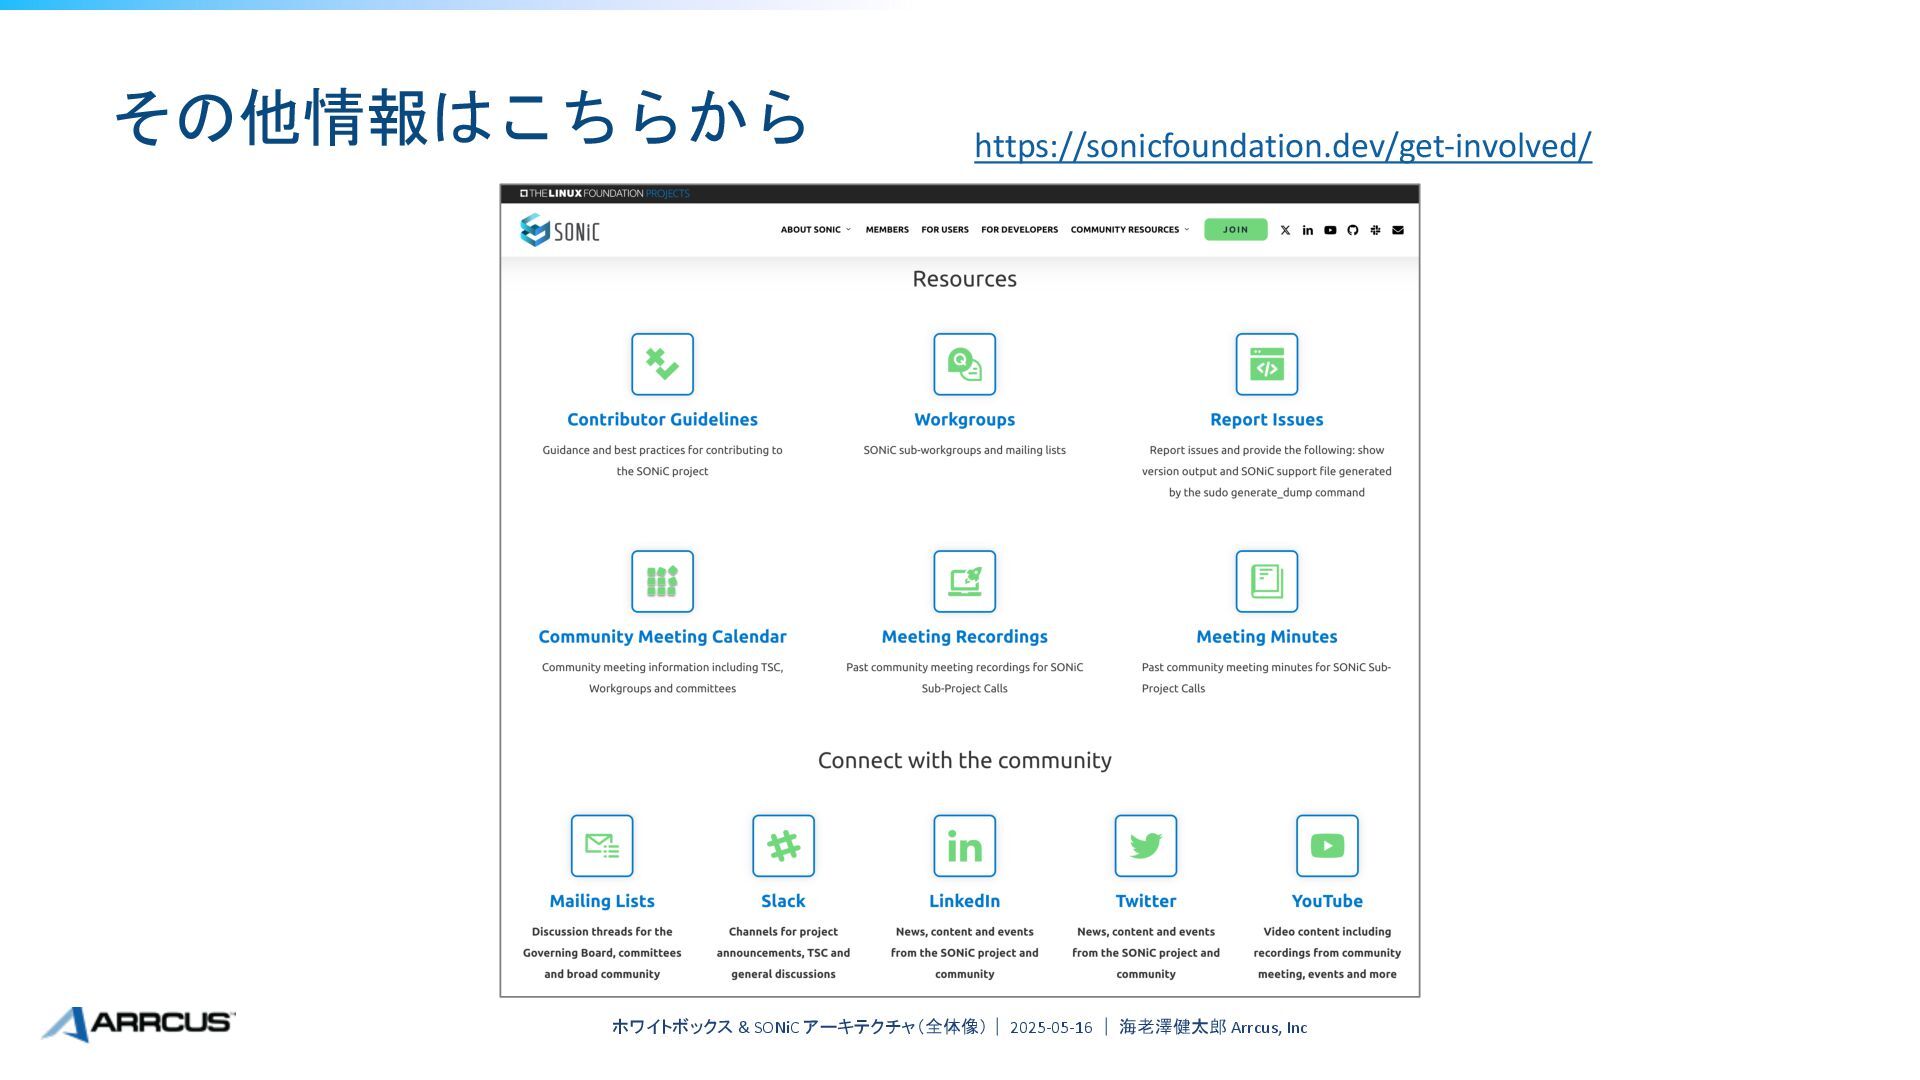Expand the Community Resources dropdown menu
1920x1080 pixels.
pyautogui.click(x=1129, y=230)
